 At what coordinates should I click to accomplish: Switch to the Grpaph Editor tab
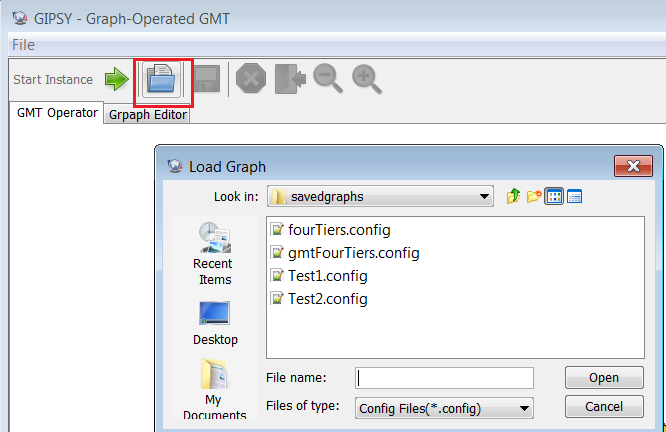coord(147,115)
